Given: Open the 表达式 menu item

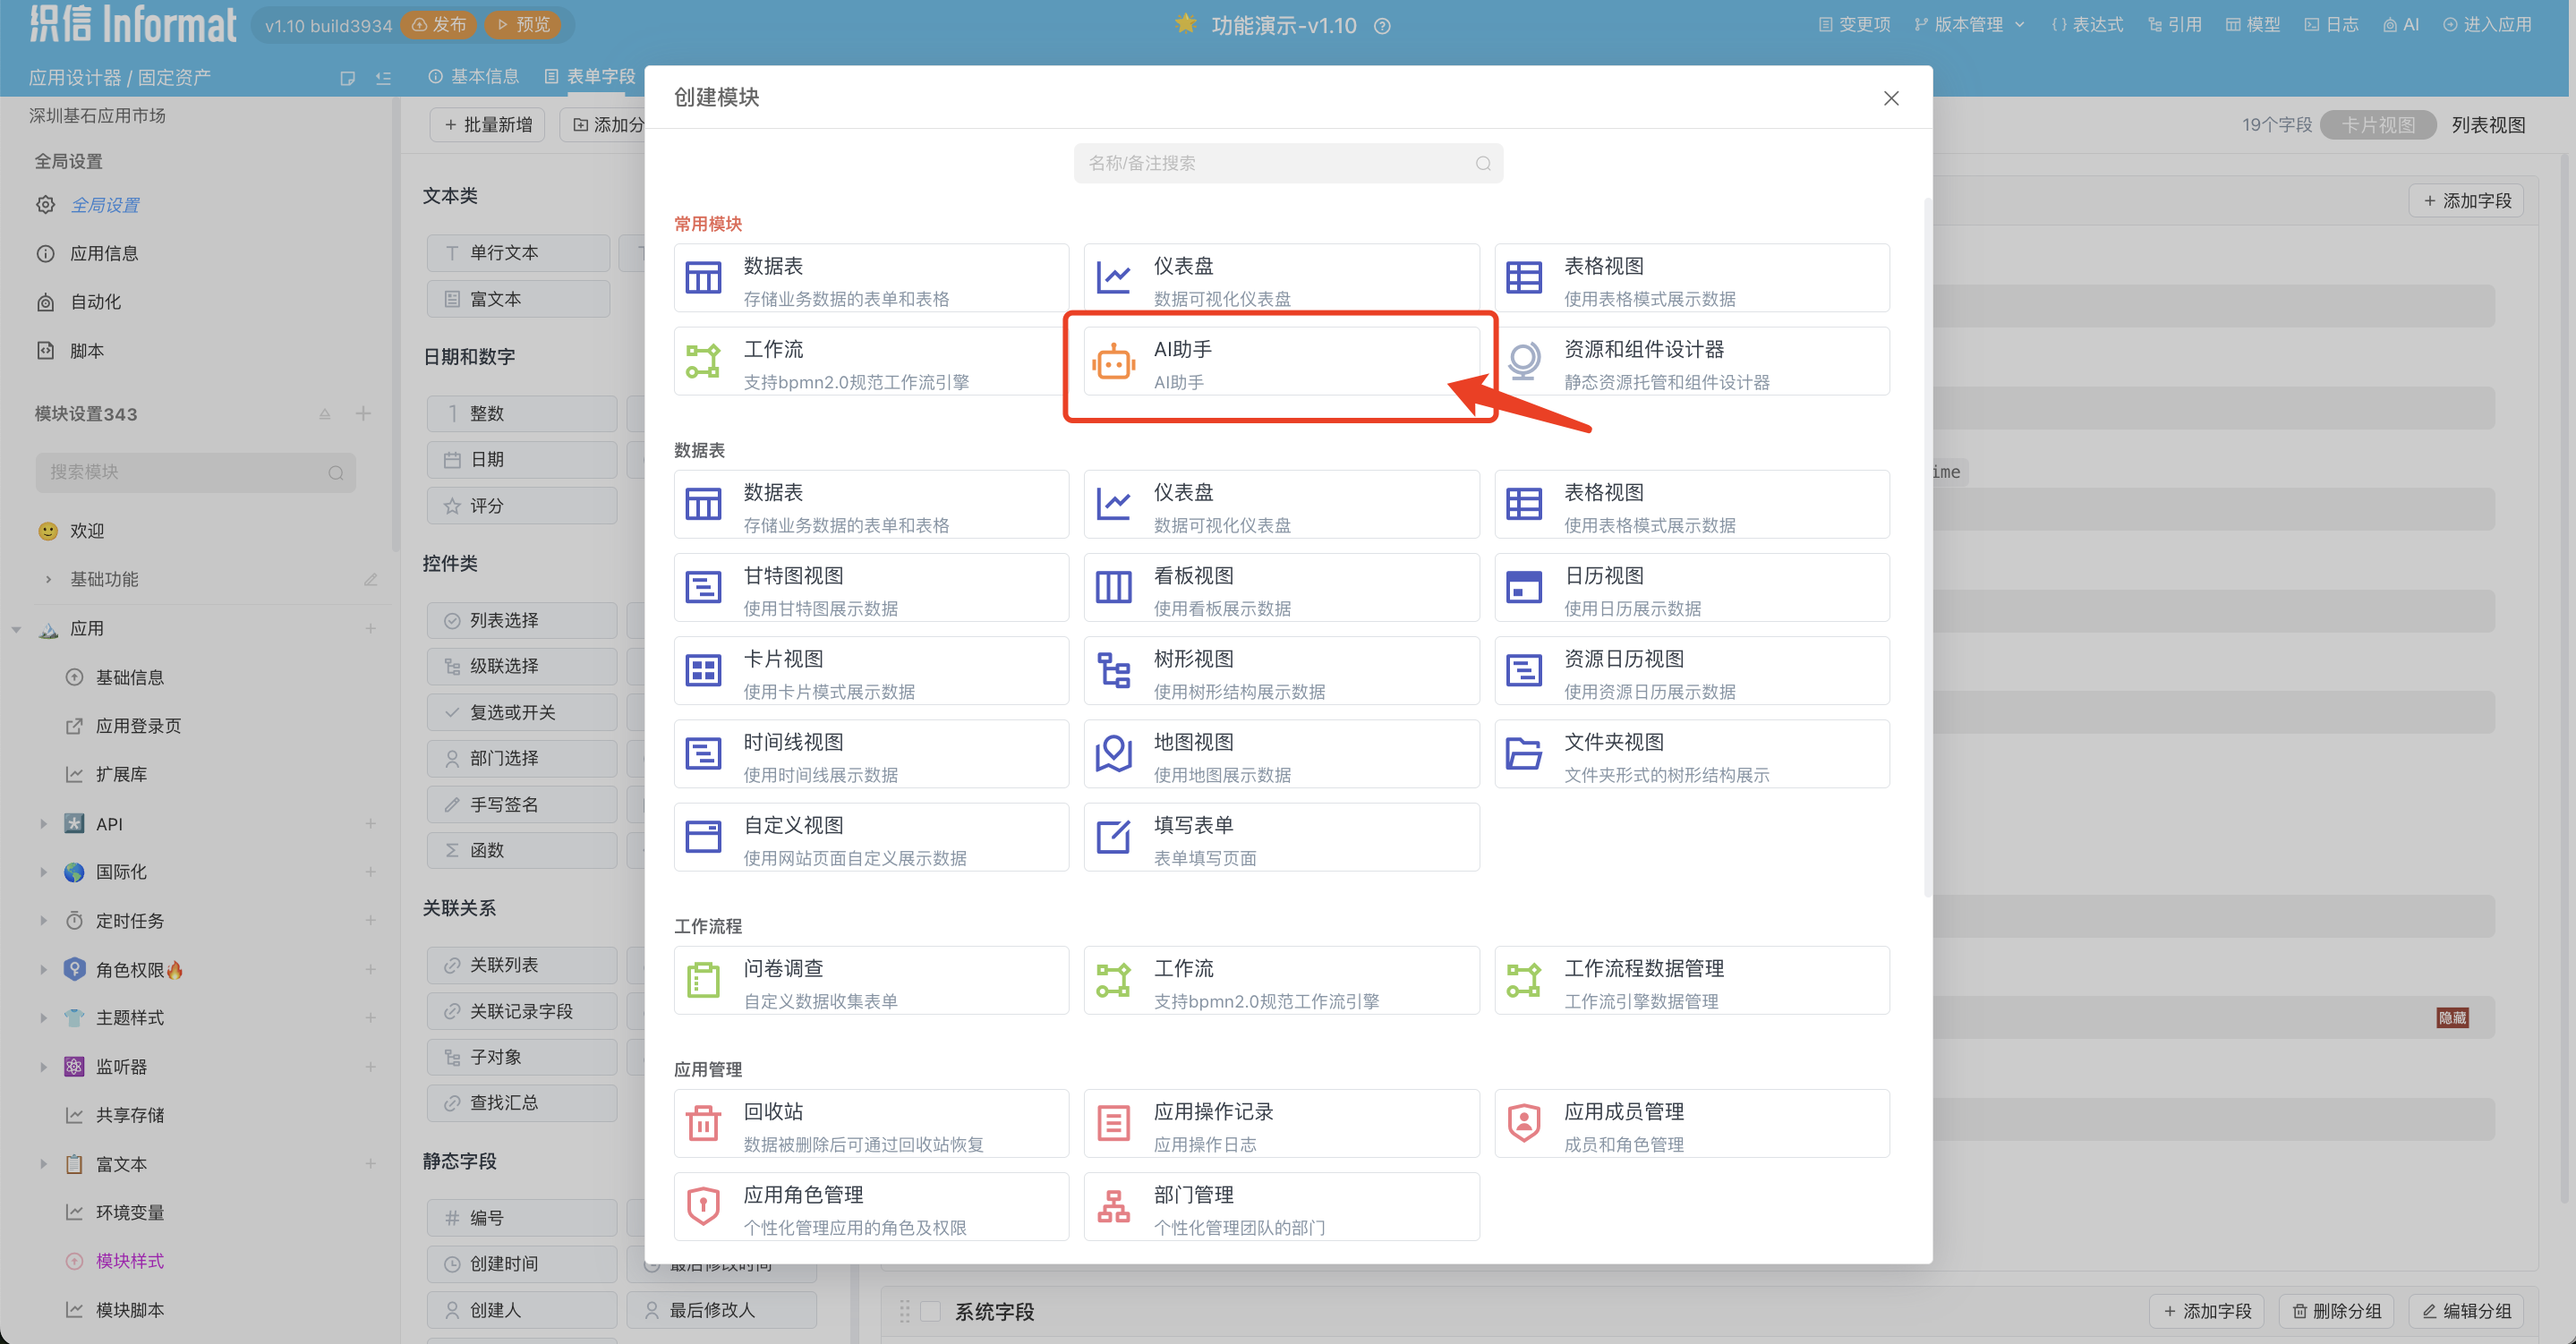Looking at the screenshot, I should (2087, 25).
